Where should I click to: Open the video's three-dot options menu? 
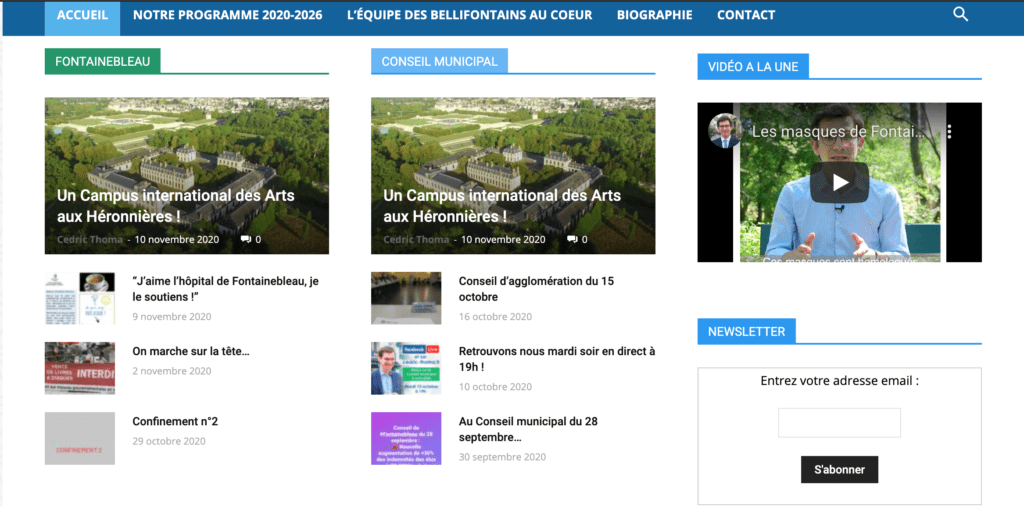pos(950,132)
